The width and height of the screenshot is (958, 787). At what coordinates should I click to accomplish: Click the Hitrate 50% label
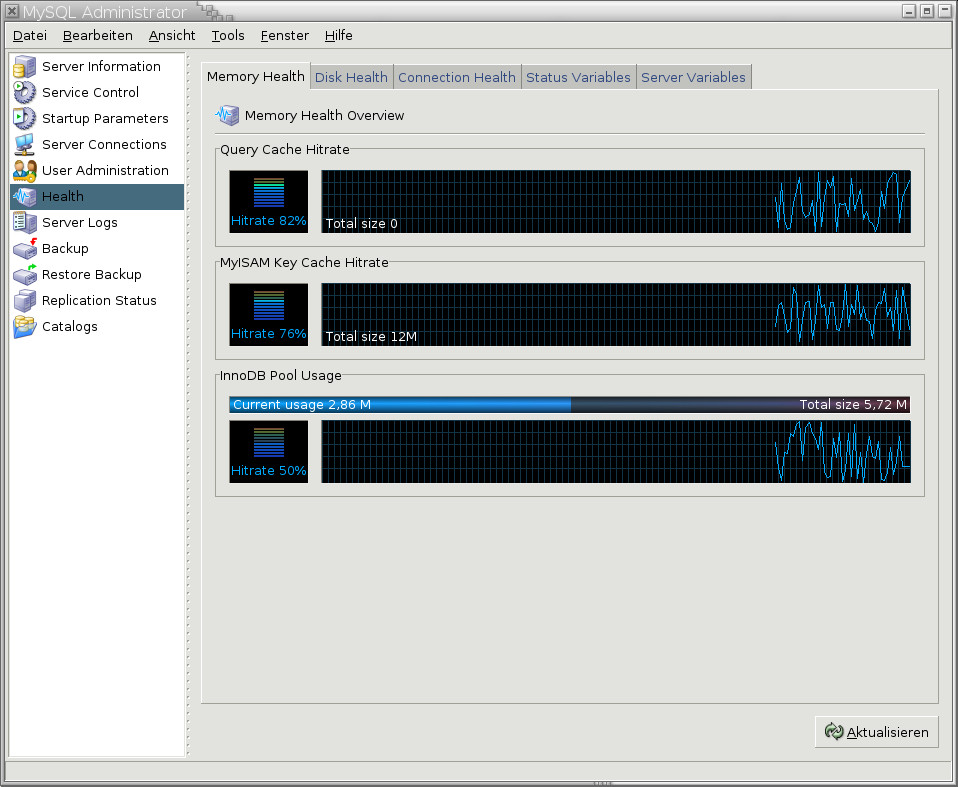(269, 470)
